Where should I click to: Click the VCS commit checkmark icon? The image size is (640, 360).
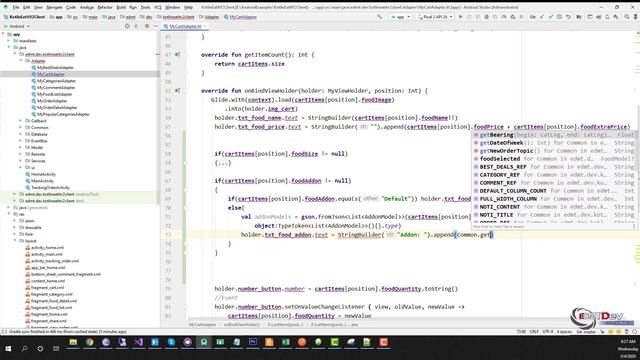point(551,17)
